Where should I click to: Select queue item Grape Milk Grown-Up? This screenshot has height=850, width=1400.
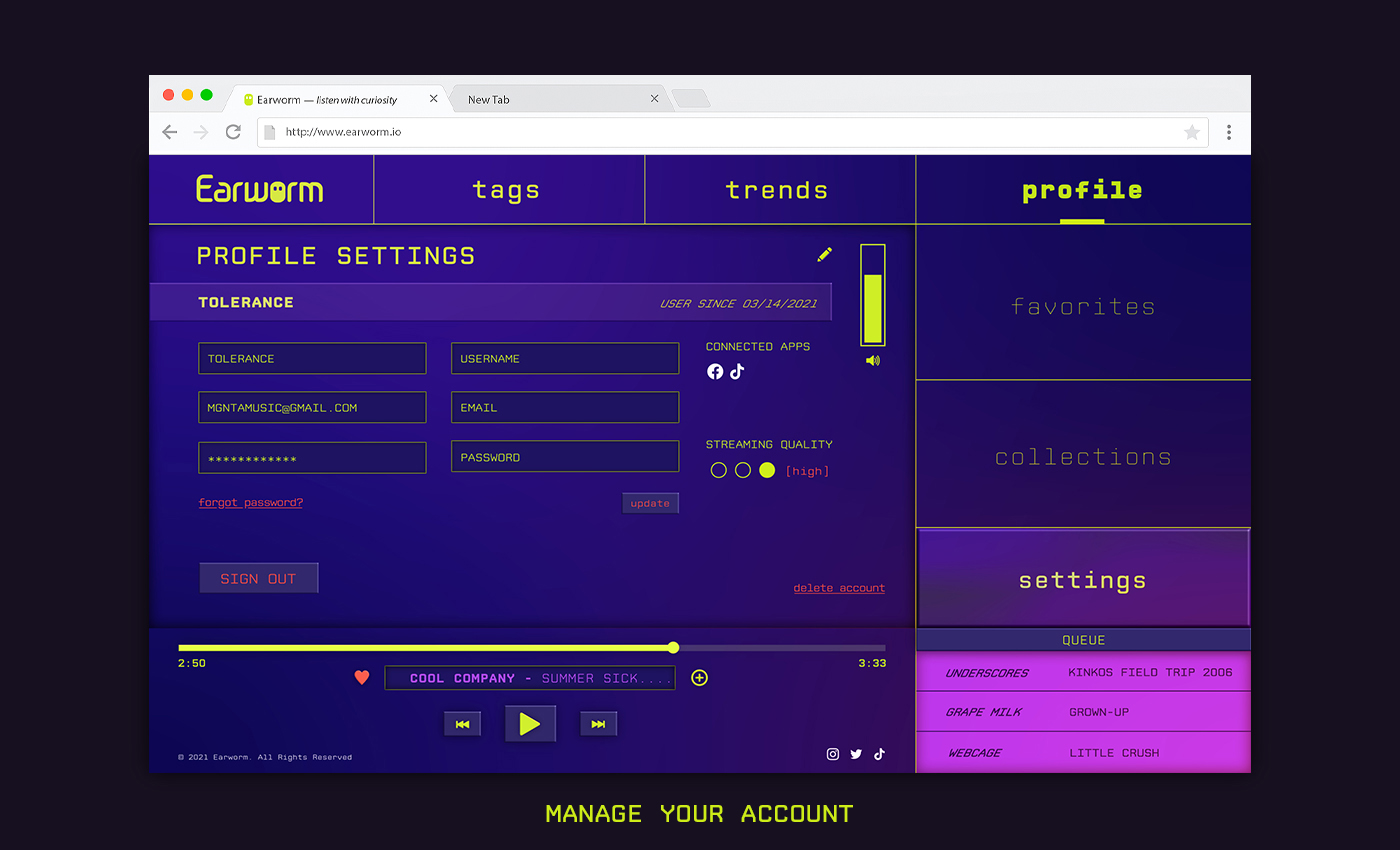pyautogui.click(x=1083, y=712)
